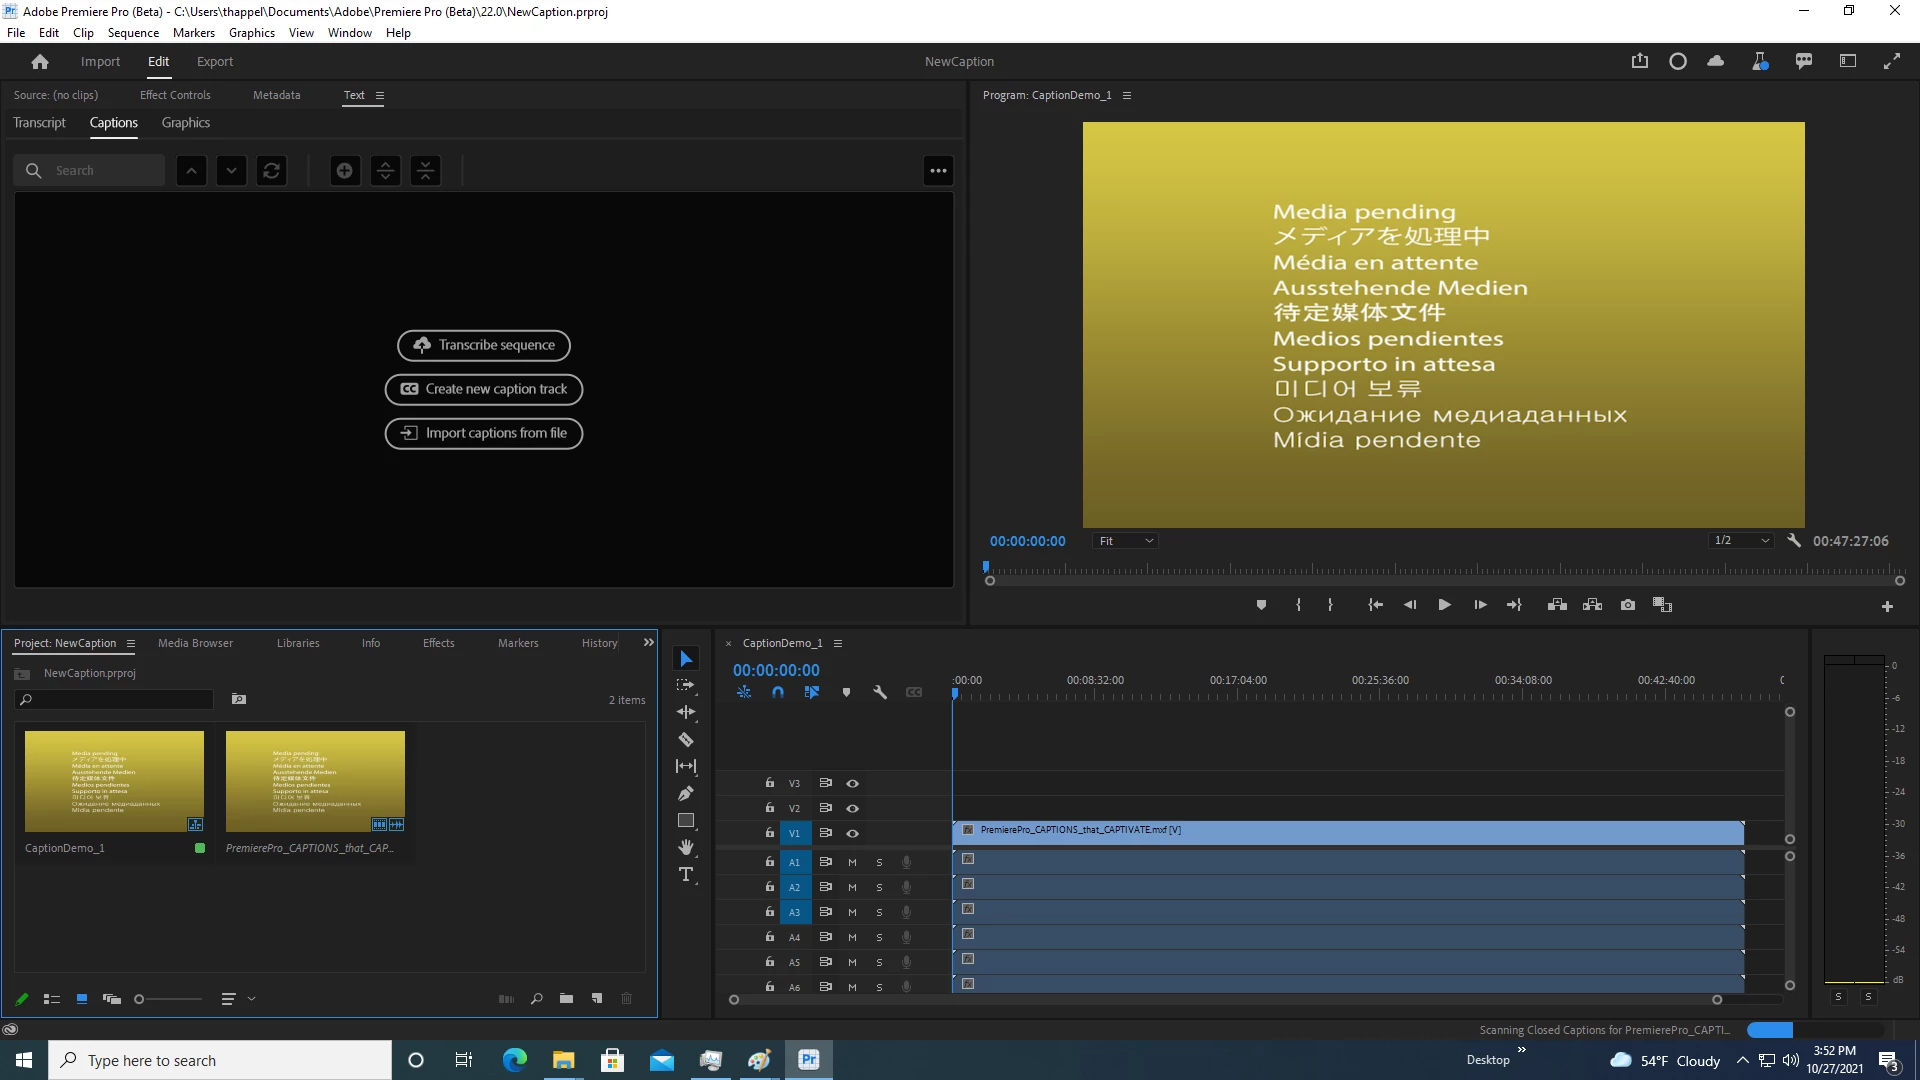The height and width of the screenshot is (1080, 1920).
Task: Select the Type tool
Action: 686,875
